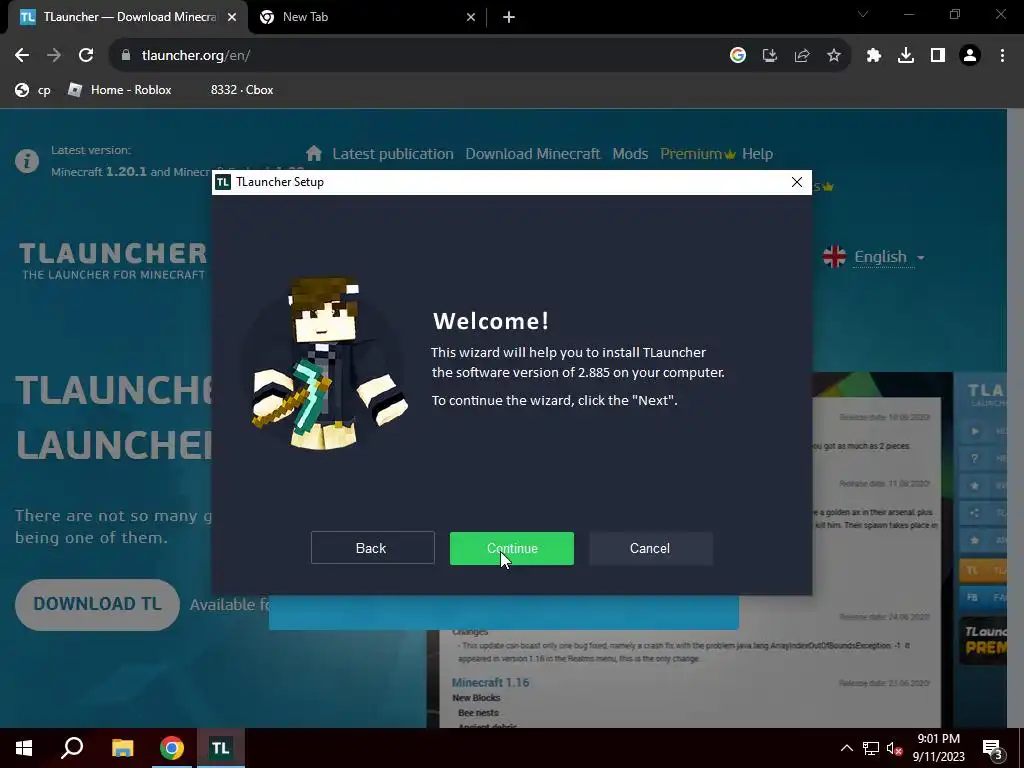This screenshot has width=1024, height=768.
Task: Open the Help menu item
Action: (757, 154)
